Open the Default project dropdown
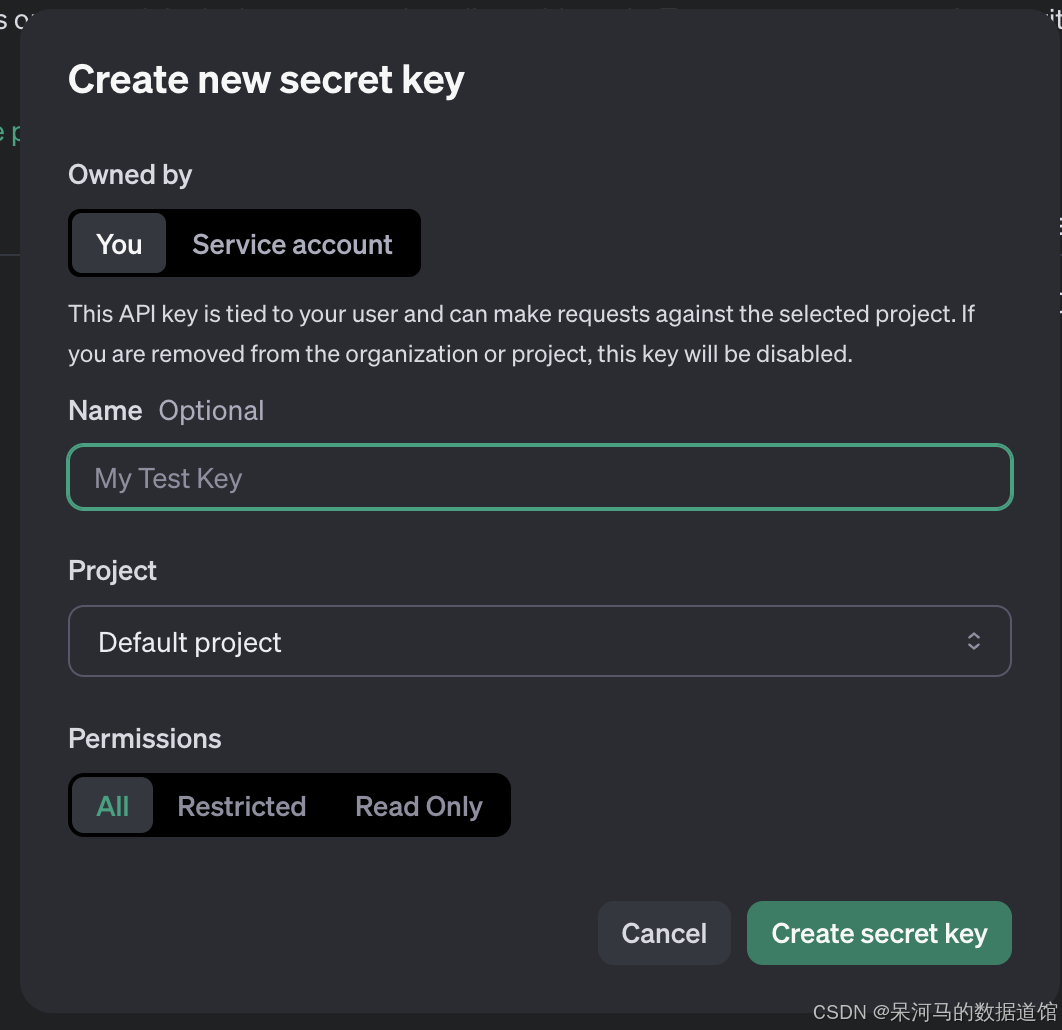Image resolution: width=1062 pixels, height=1030 pixels. 520,642
